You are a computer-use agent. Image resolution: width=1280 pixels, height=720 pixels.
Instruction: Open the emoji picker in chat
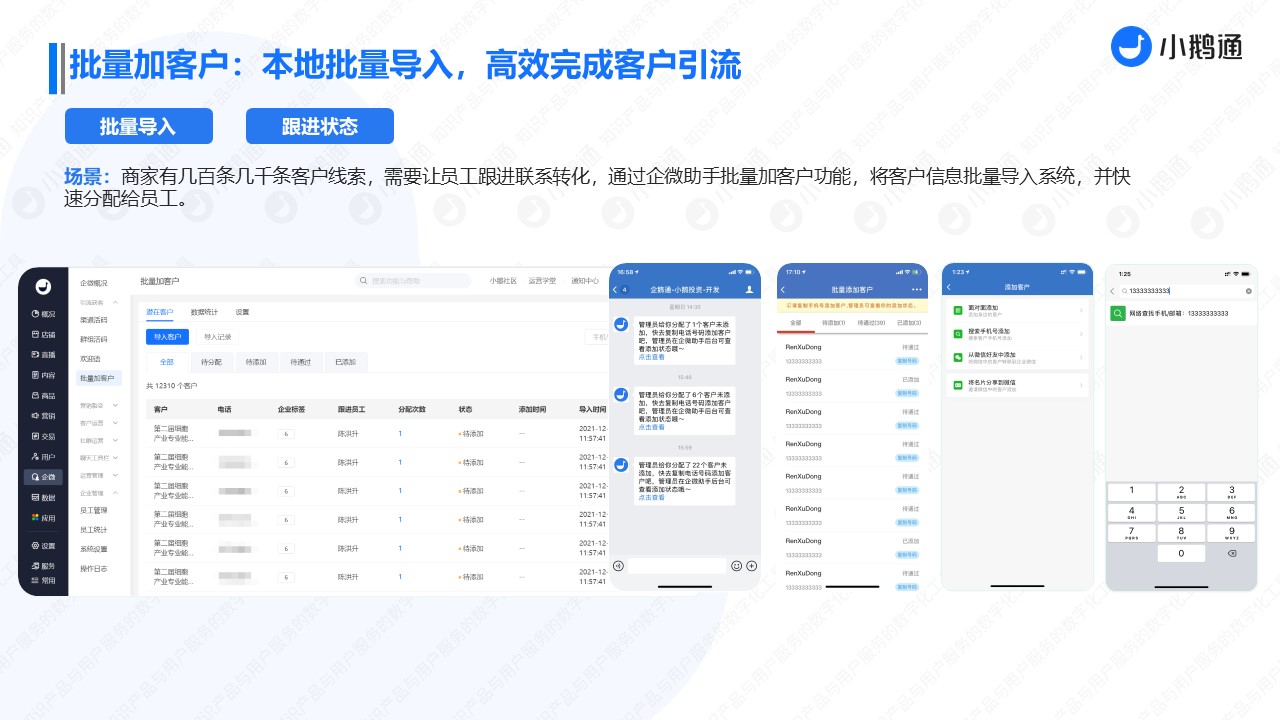pos(737,565)
